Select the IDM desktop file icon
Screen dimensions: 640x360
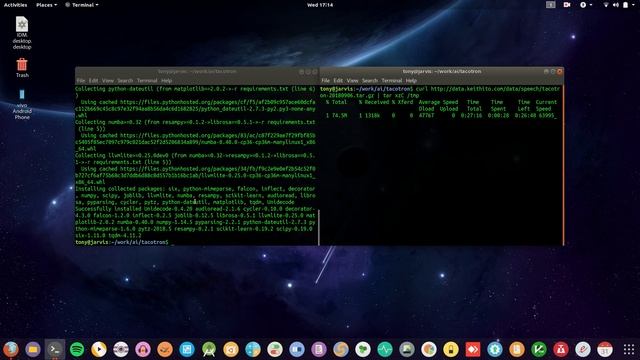22,33
